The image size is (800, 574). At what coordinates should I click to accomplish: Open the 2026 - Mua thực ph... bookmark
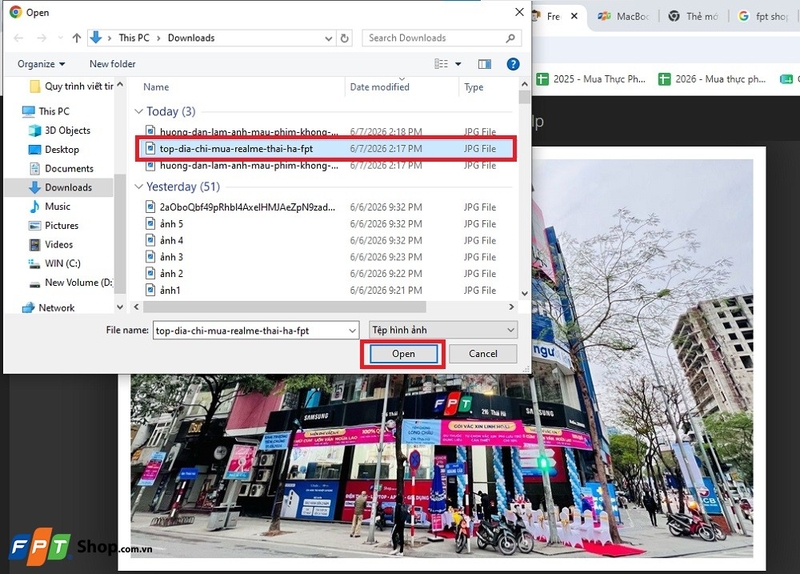(x=712, y=79)
